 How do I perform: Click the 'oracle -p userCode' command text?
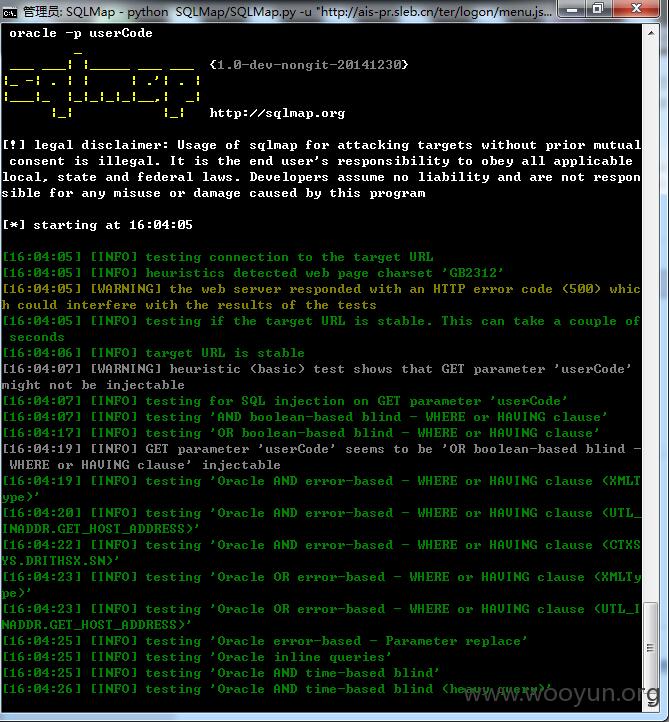(81, 33)
